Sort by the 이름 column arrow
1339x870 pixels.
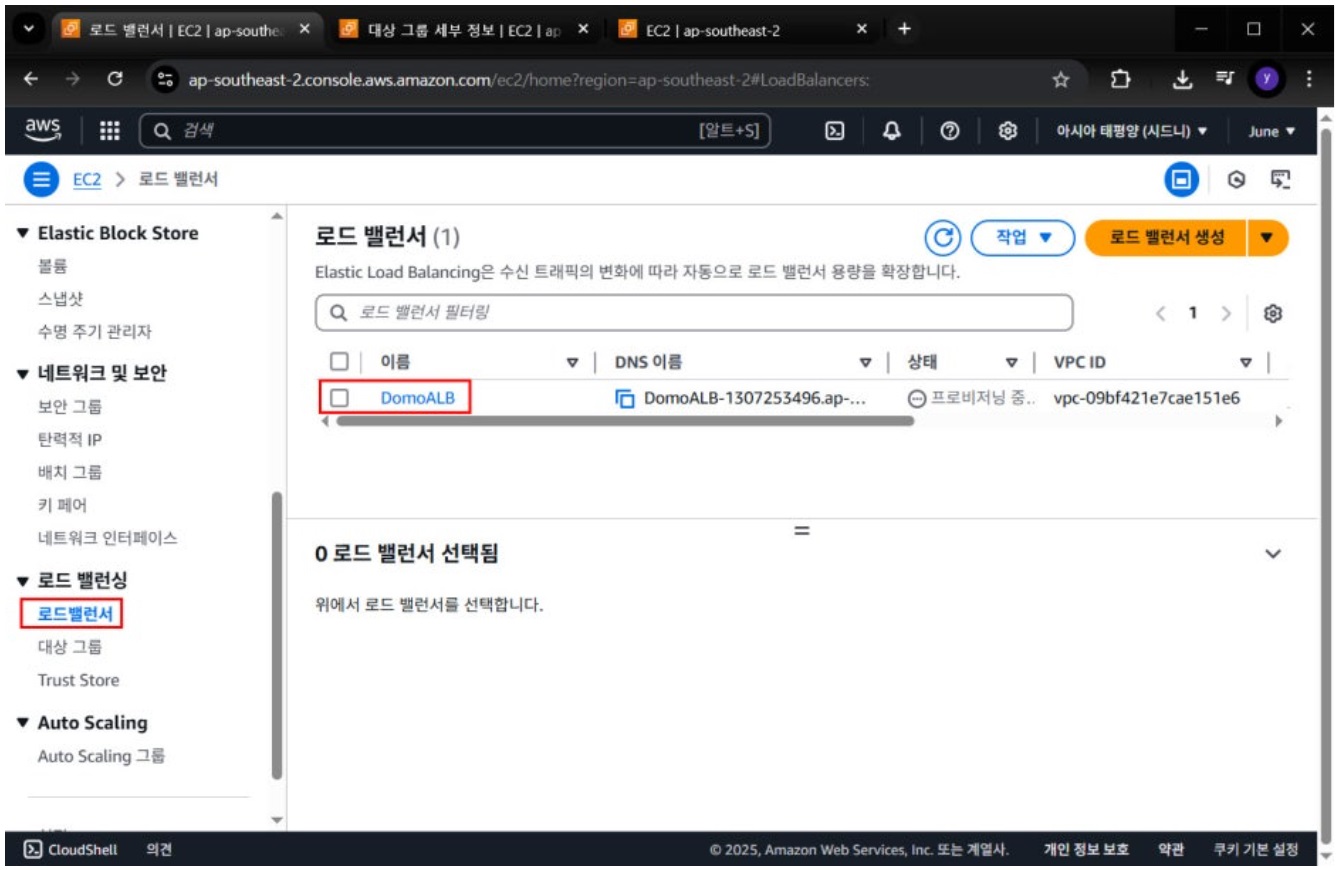point(573,362)
